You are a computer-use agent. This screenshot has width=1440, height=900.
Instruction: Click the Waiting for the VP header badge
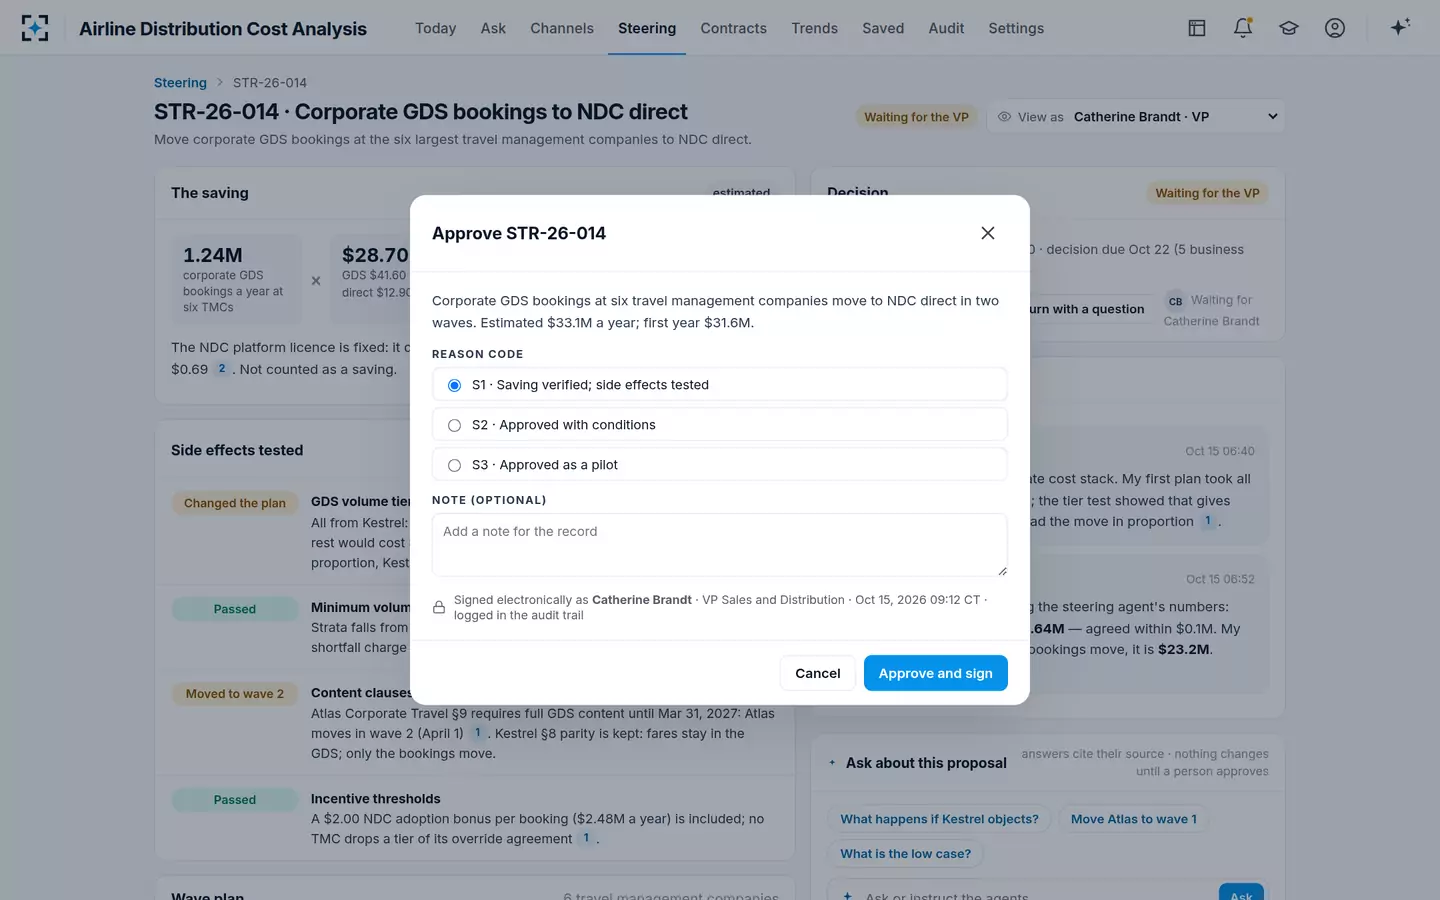916,117
